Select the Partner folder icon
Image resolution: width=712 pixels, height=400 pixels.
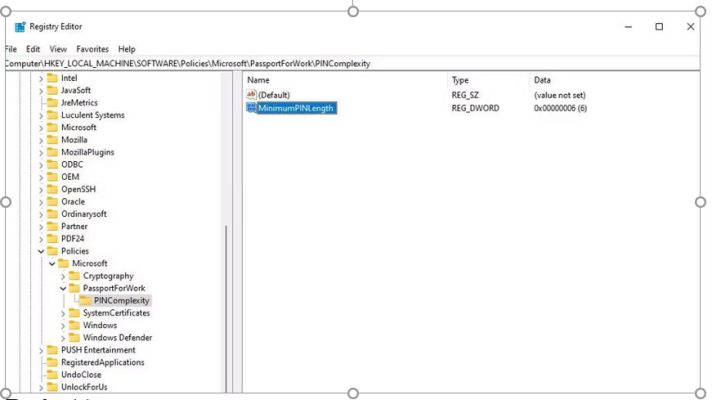(x=53, y=226)
